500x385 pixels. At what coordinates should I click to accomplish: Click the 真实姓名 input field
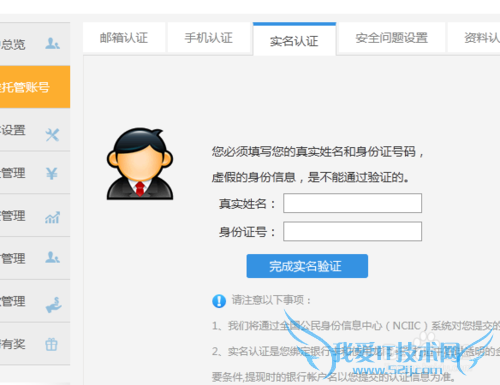352,203
